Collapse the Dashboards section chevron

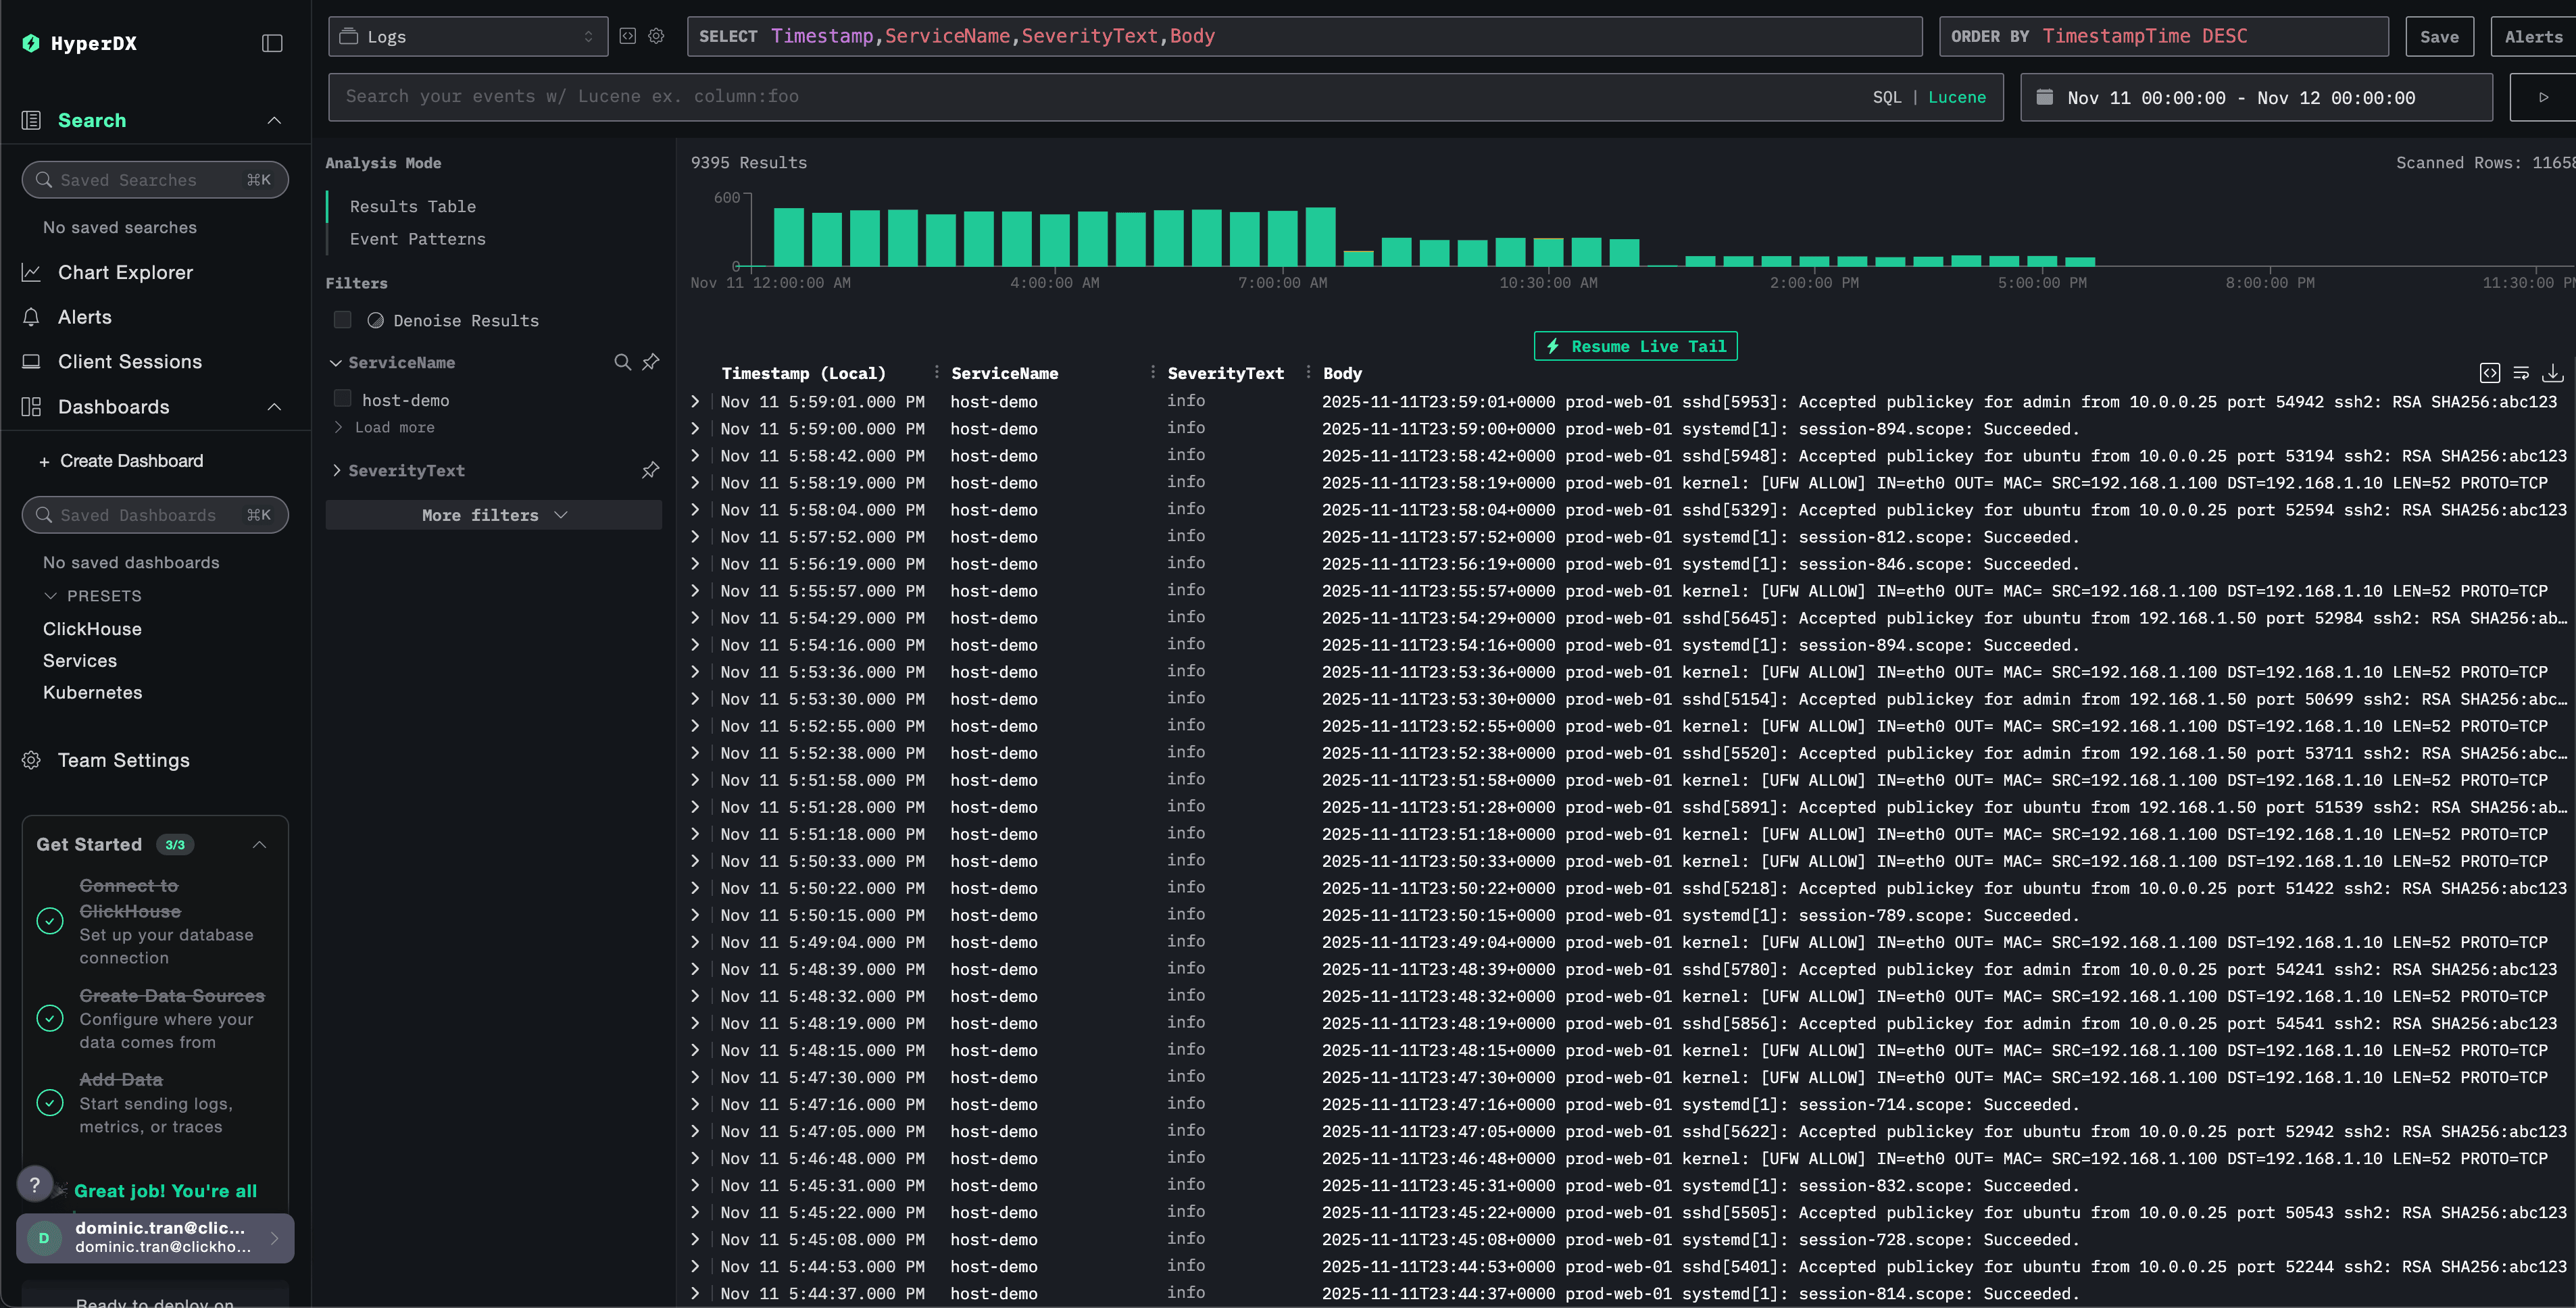274,407
